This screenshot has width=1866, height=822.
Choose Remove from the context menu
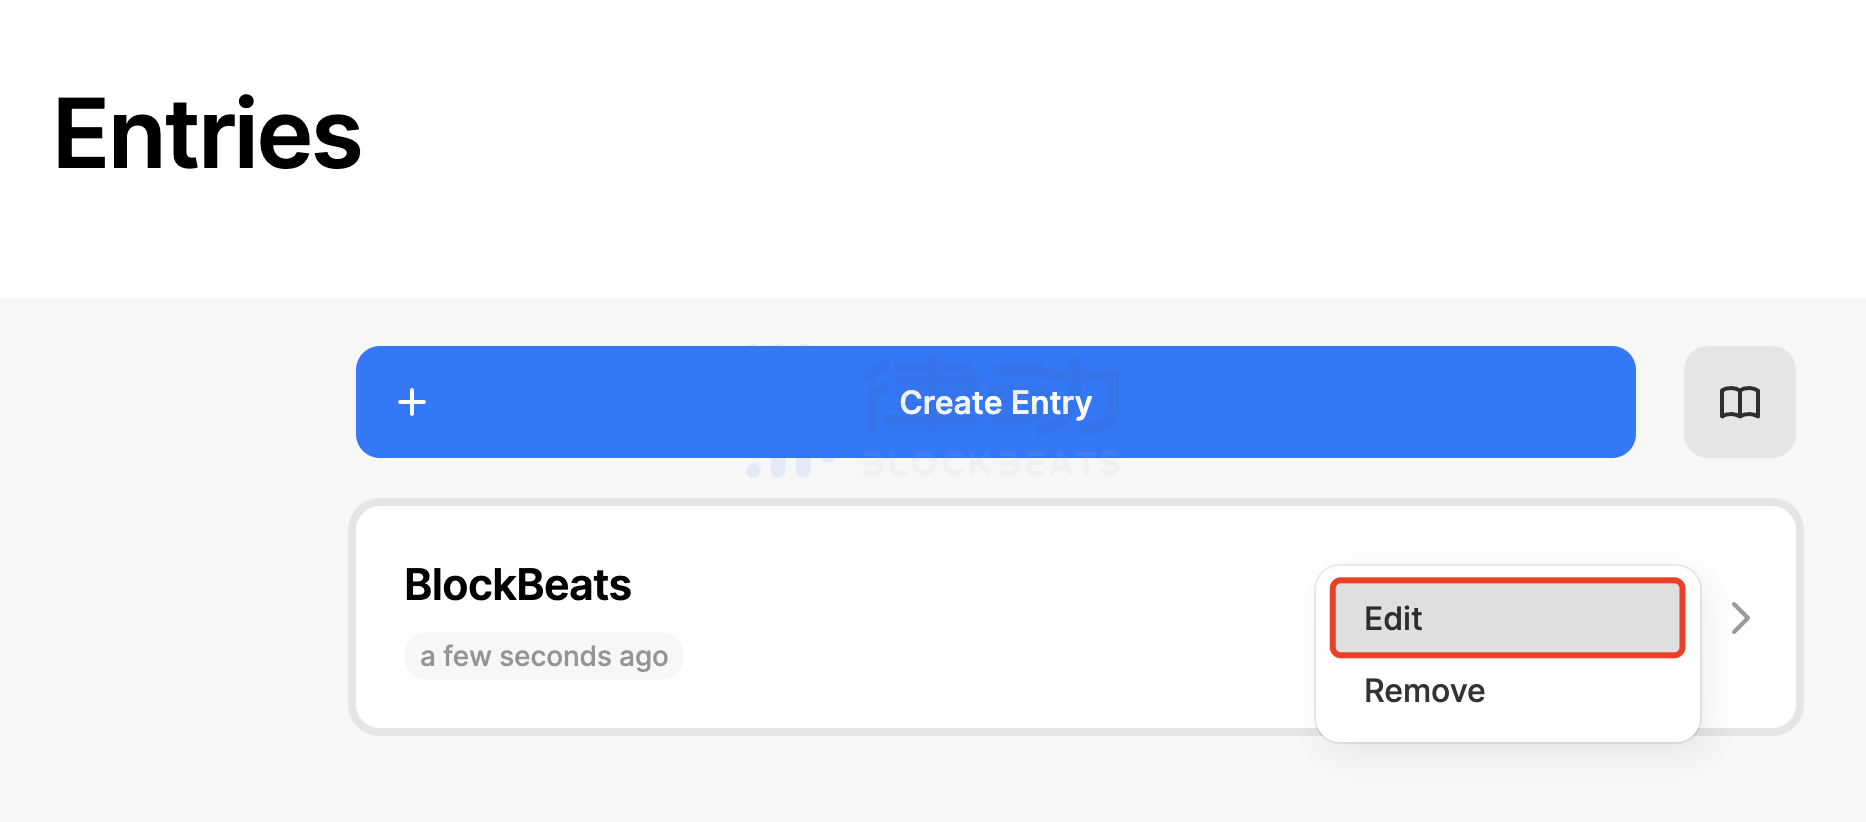1424,691
